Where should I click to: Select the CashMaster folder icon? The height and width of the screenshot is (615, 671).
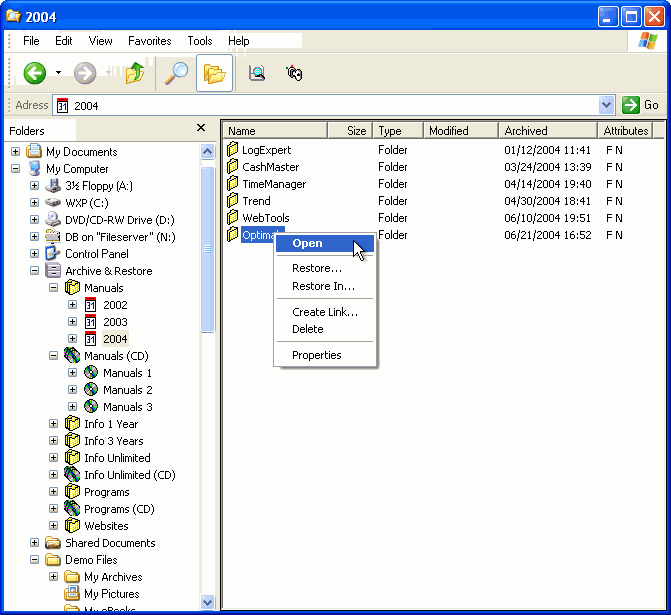(x=233, y=166)
